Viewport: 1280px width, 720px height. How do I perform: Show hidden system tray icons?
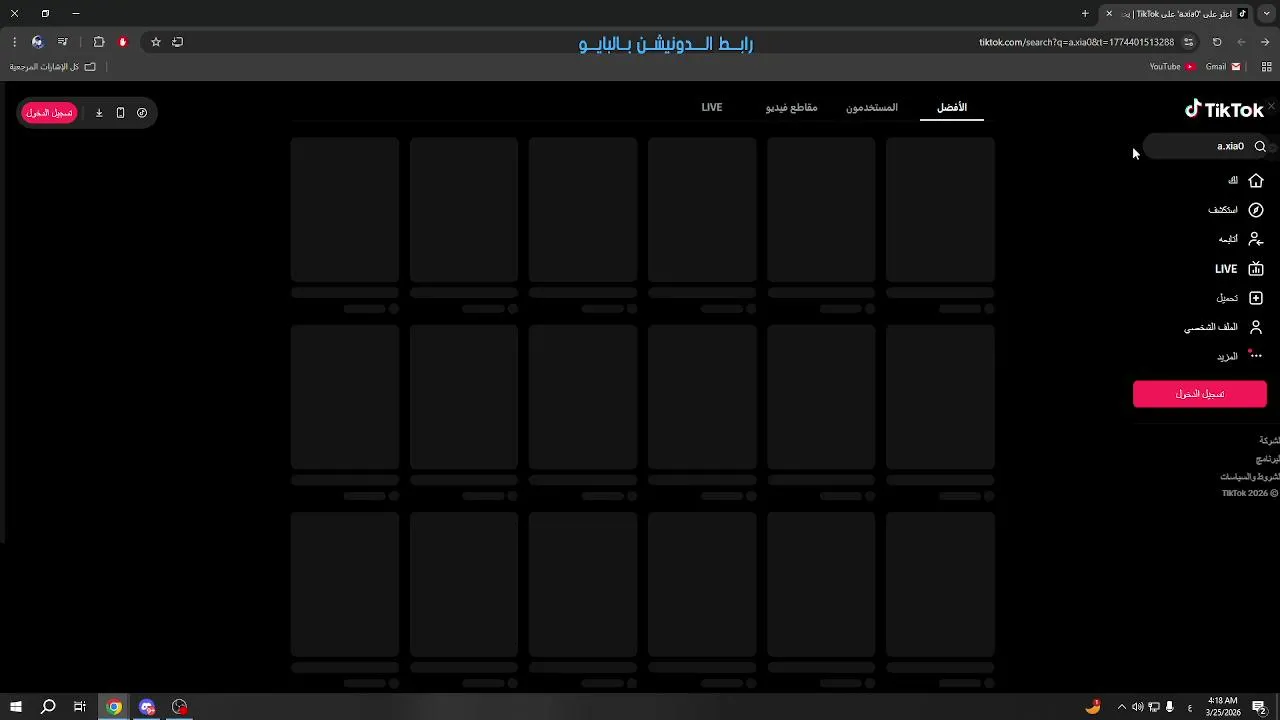(x=1121, y=707)
